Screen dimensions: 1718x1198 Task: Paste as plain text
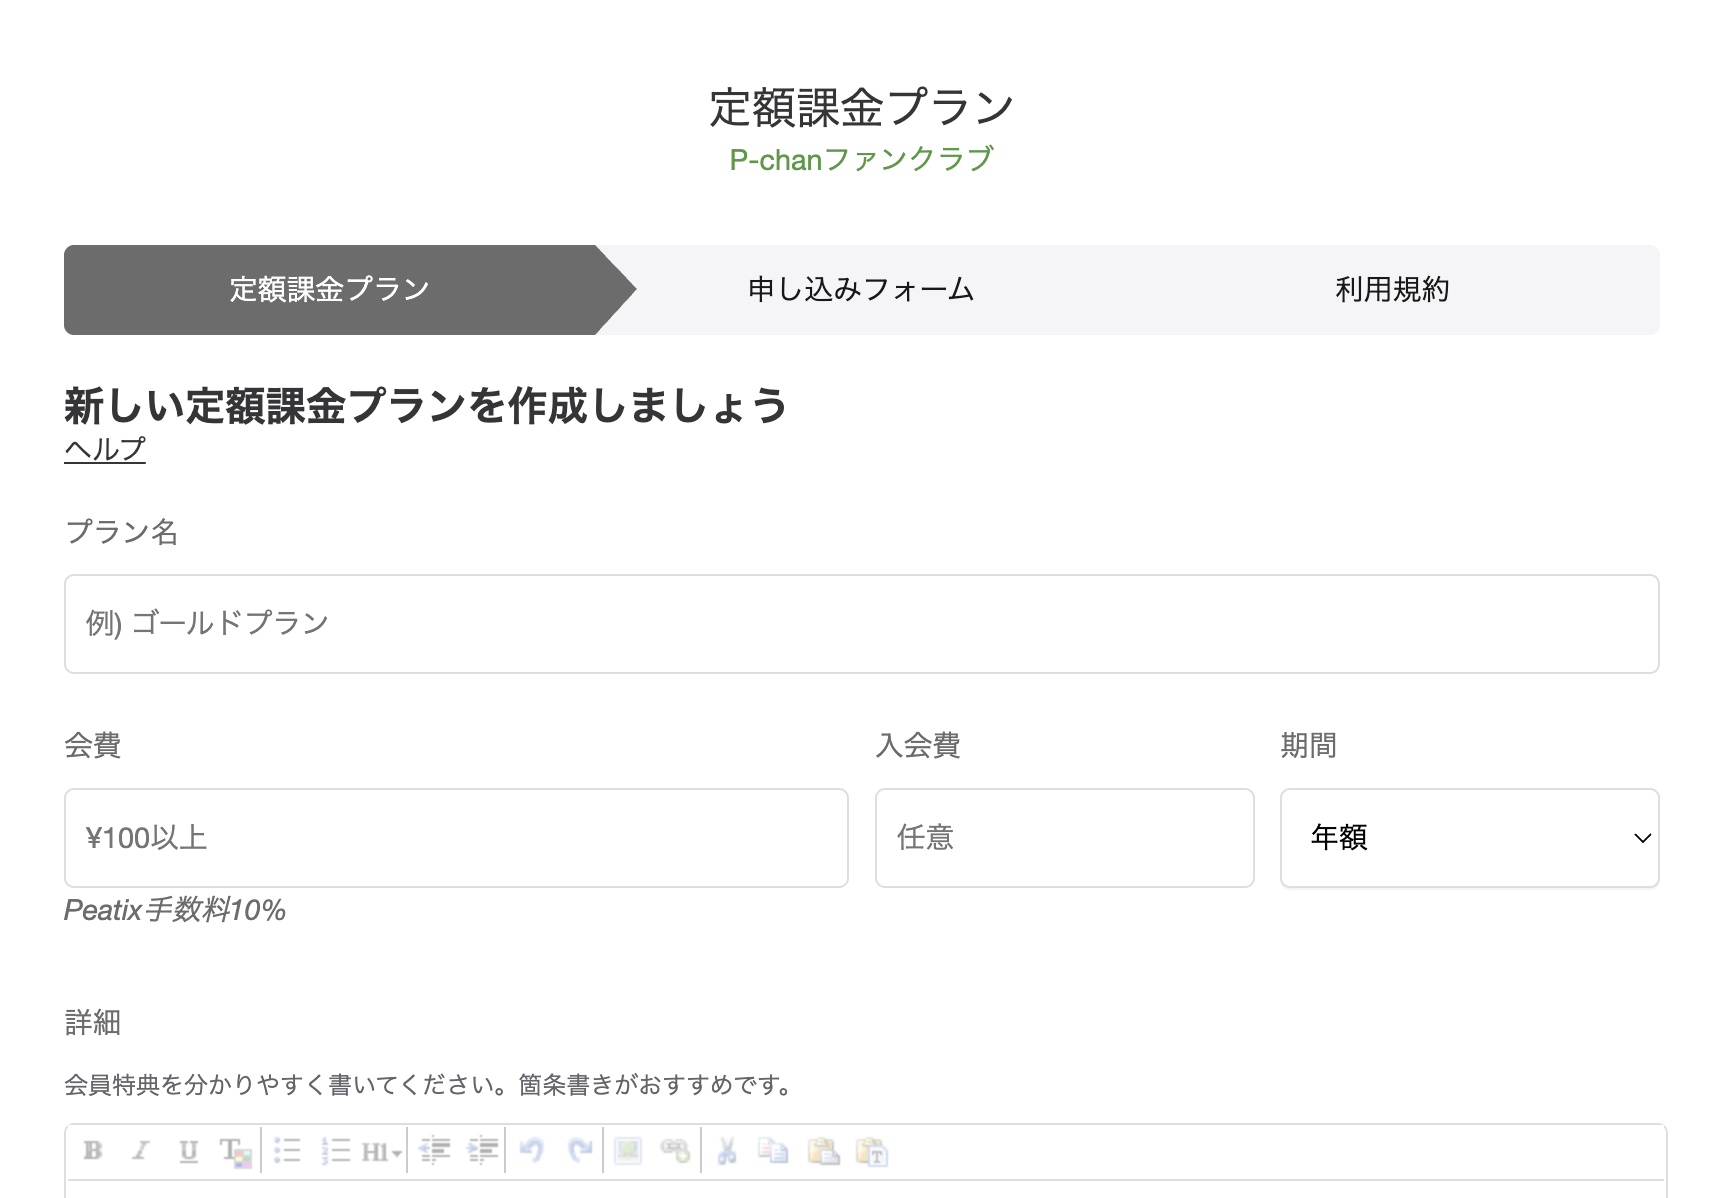tap(875, 1150)
